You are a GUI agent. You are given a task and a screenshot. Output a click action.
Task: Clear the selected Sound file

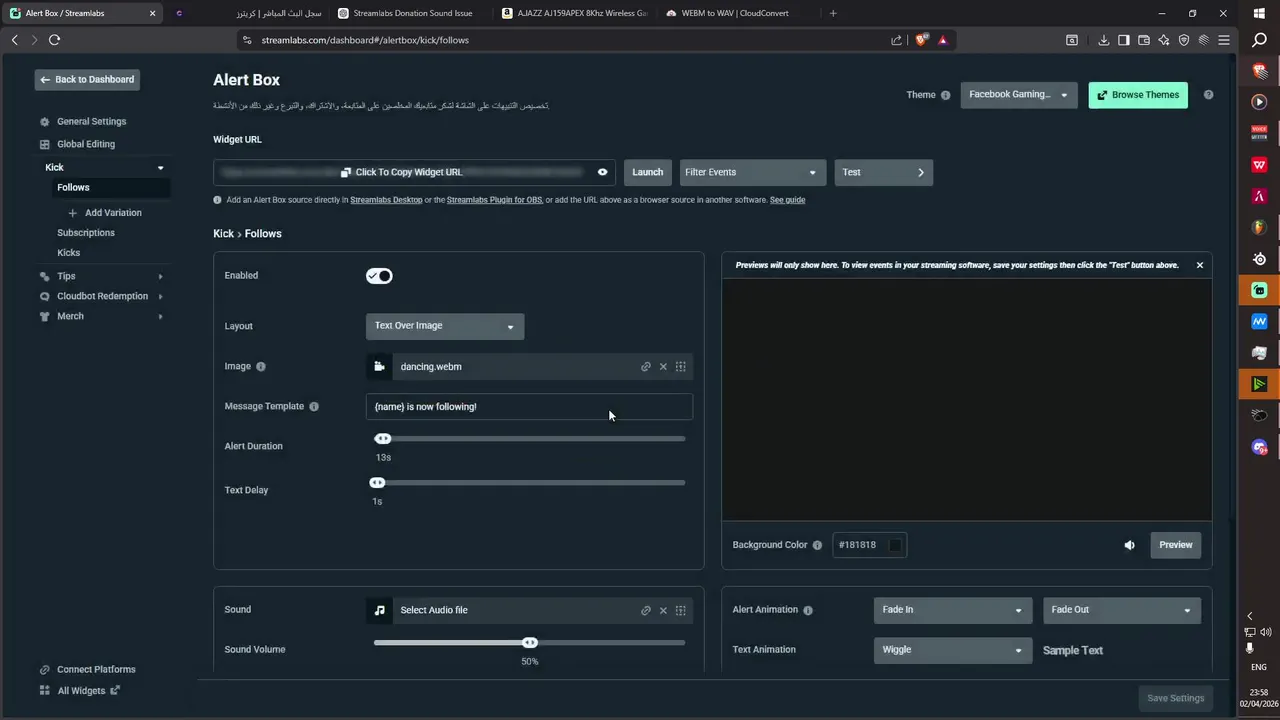coord(663,610)
